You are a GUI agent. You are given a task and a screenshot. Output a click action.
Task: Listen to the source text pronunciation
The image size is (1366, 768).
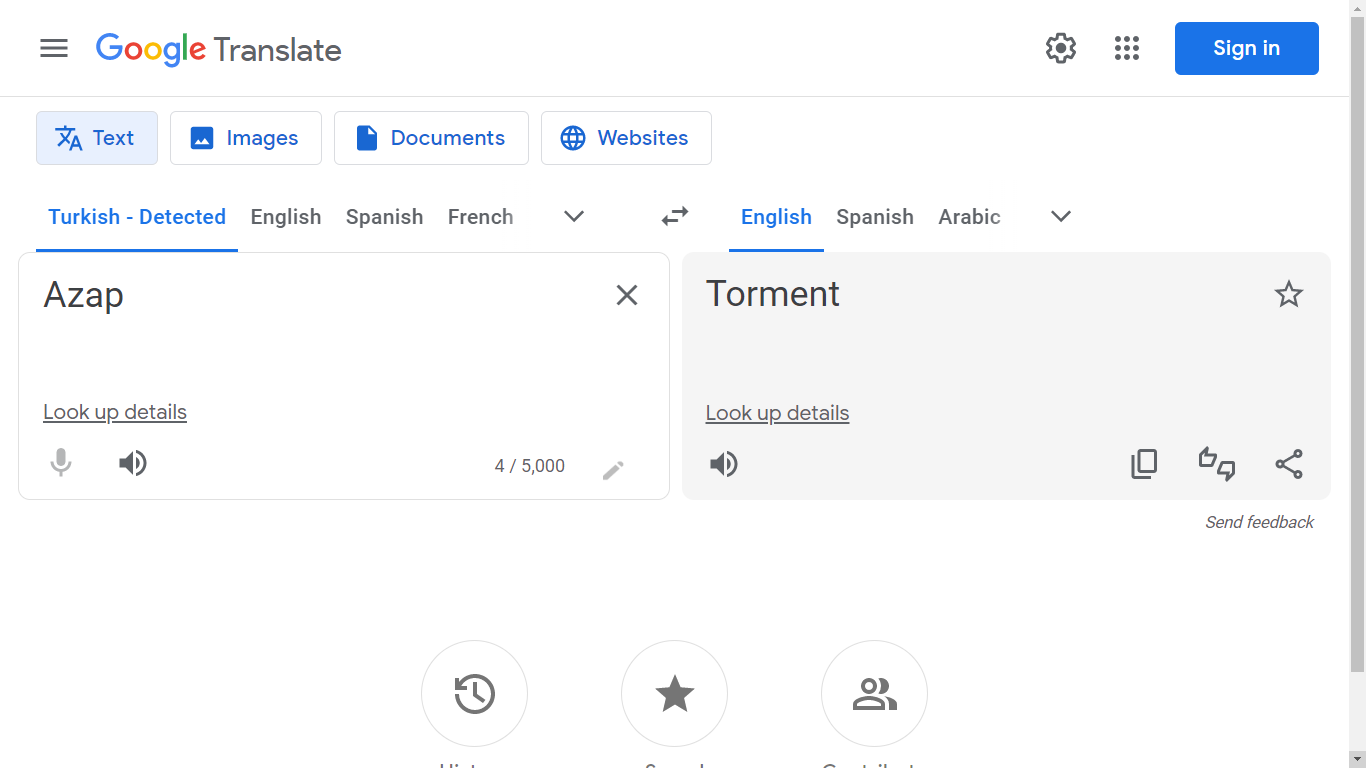coord(133,463)
